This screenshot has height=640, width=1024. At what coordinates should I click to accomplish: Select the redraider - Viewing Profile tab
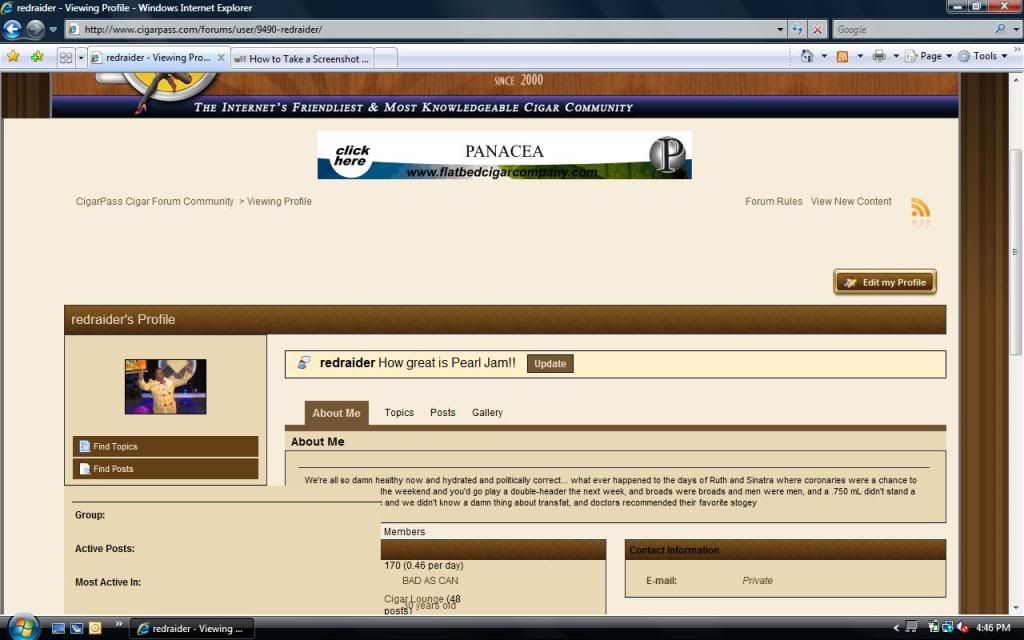point(158,57)
